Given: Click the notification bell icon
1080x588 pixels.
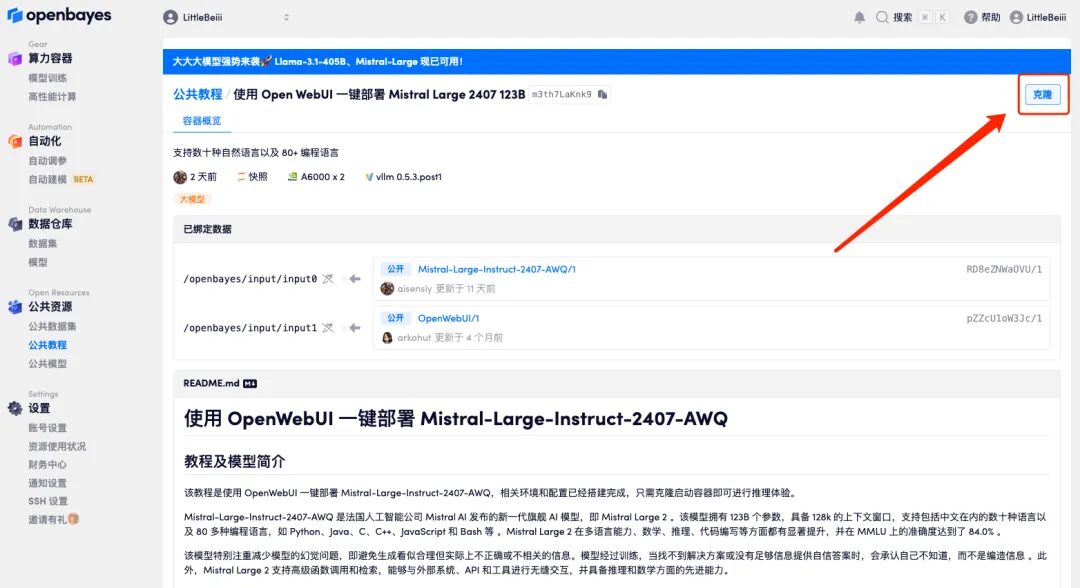Looking at the screenshot, I should tap(859, 17).
